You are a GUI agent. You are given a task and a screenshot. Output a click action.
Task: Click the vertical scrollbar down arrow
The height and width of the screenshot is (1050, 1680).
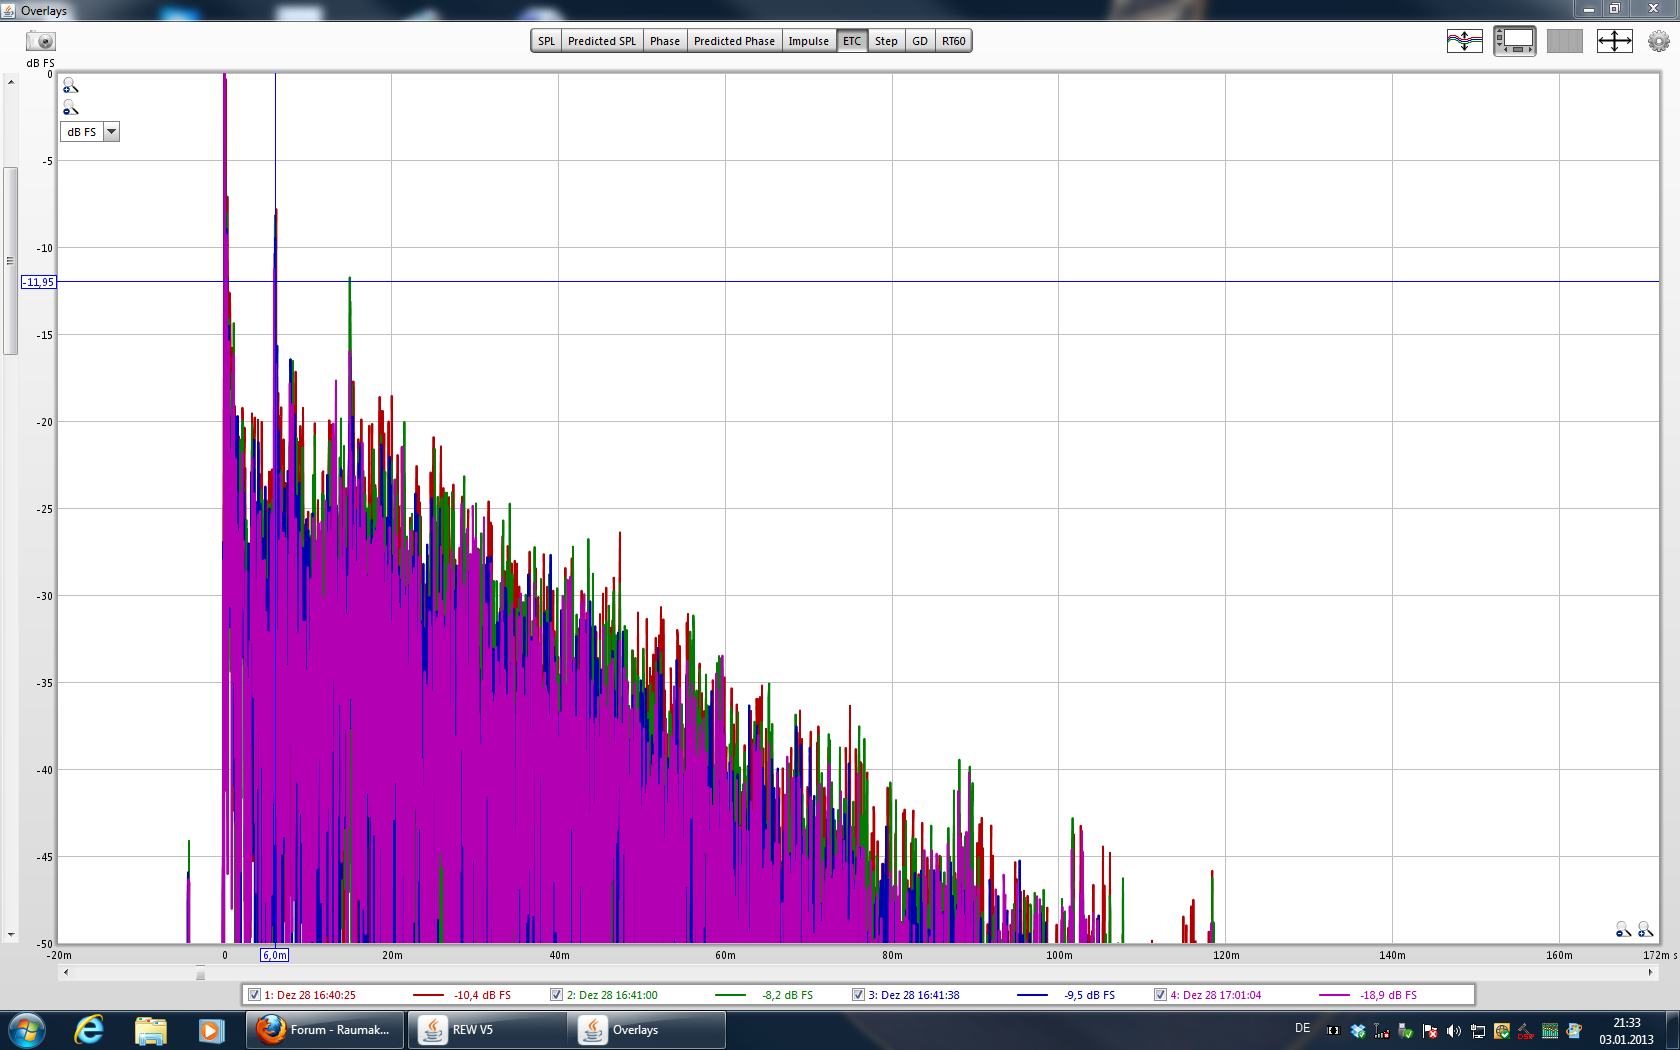[11, 935]
